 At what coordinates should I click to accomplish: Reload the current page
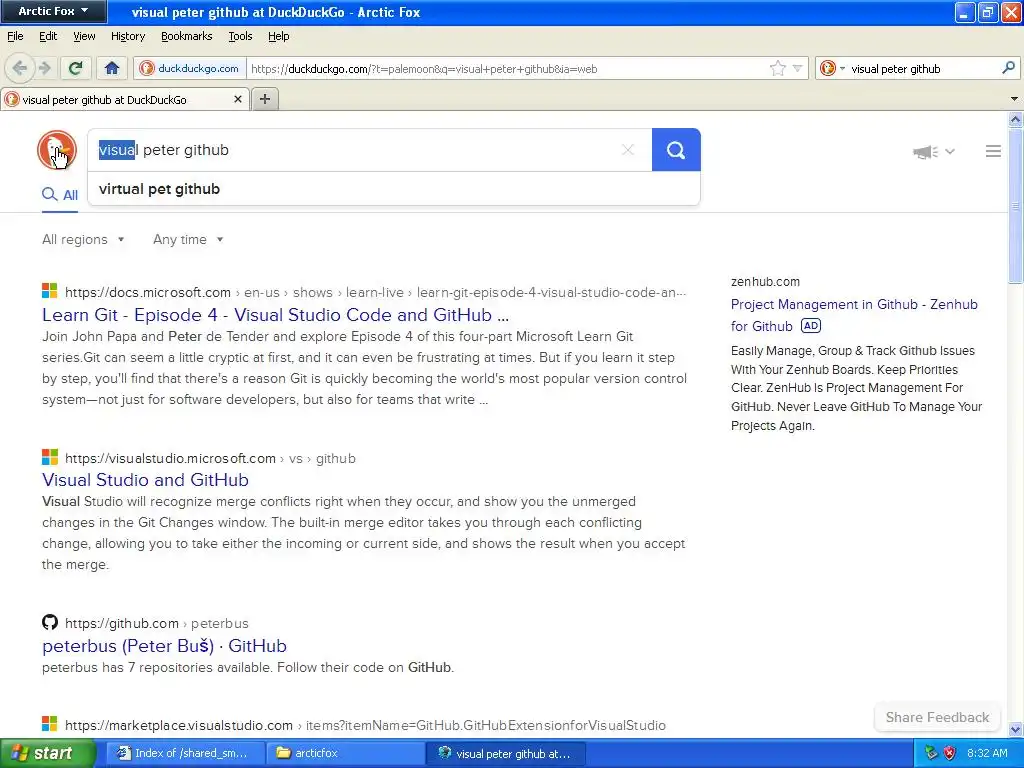pos(75,68)
